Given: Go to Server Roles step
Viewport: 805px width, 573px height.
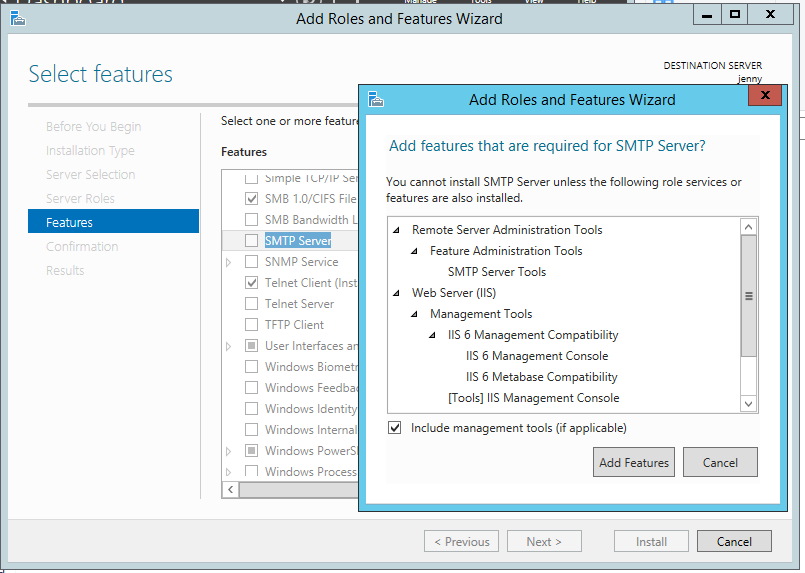Looking at the screenshot, I should click(x=80, y=198).
